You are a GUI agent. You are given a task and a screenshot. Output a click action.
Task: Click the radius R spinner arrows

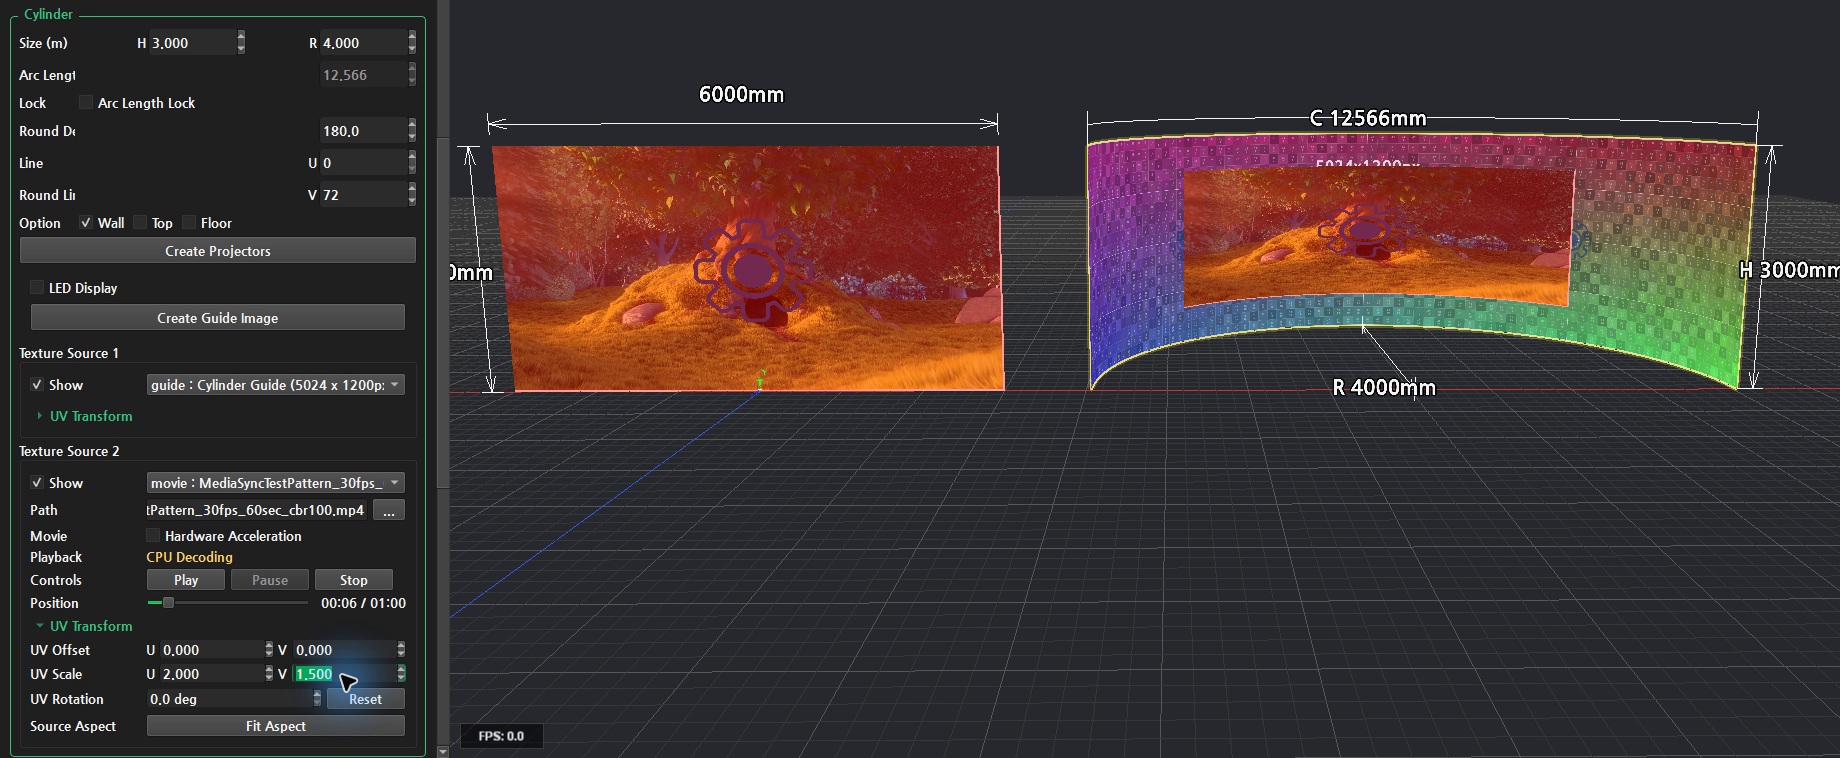(412, 43)
